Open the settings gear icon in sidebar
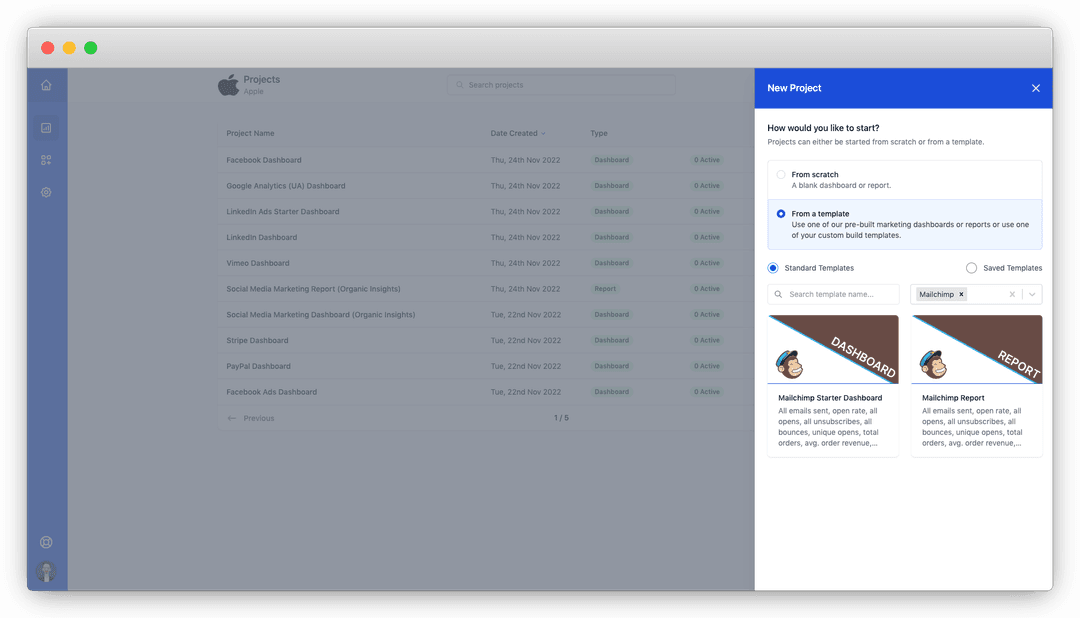The image size is (1080, 618). [x=46, y=192]
